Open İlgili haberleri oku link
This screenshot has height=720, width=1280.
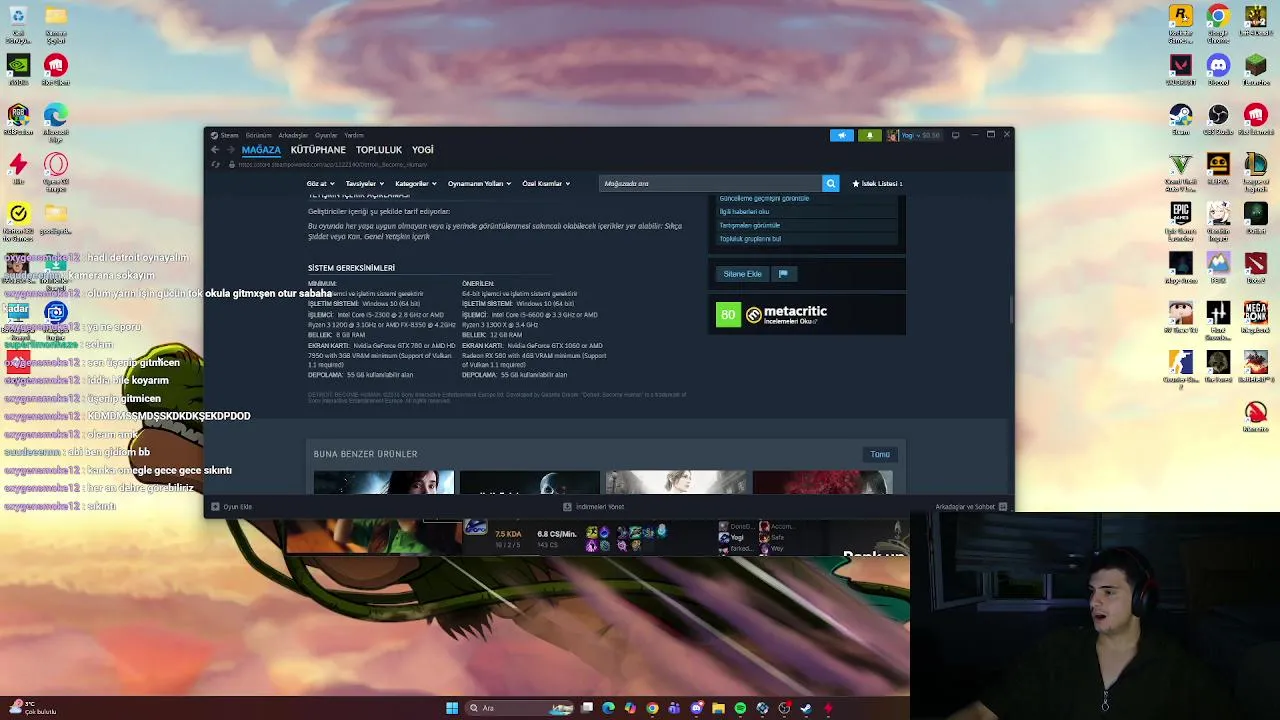pos(744,212)
